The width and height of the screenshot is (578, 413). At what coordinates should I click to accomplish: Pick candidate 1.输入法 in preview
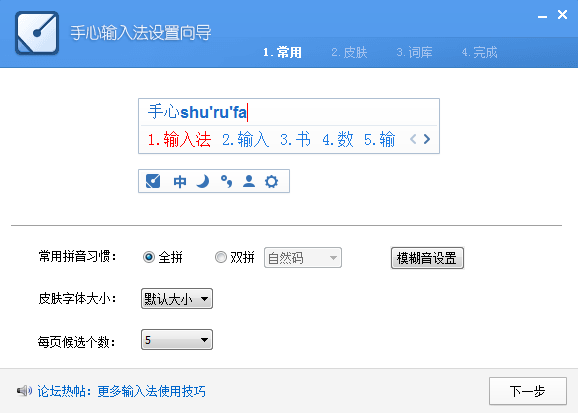(180, 139)
